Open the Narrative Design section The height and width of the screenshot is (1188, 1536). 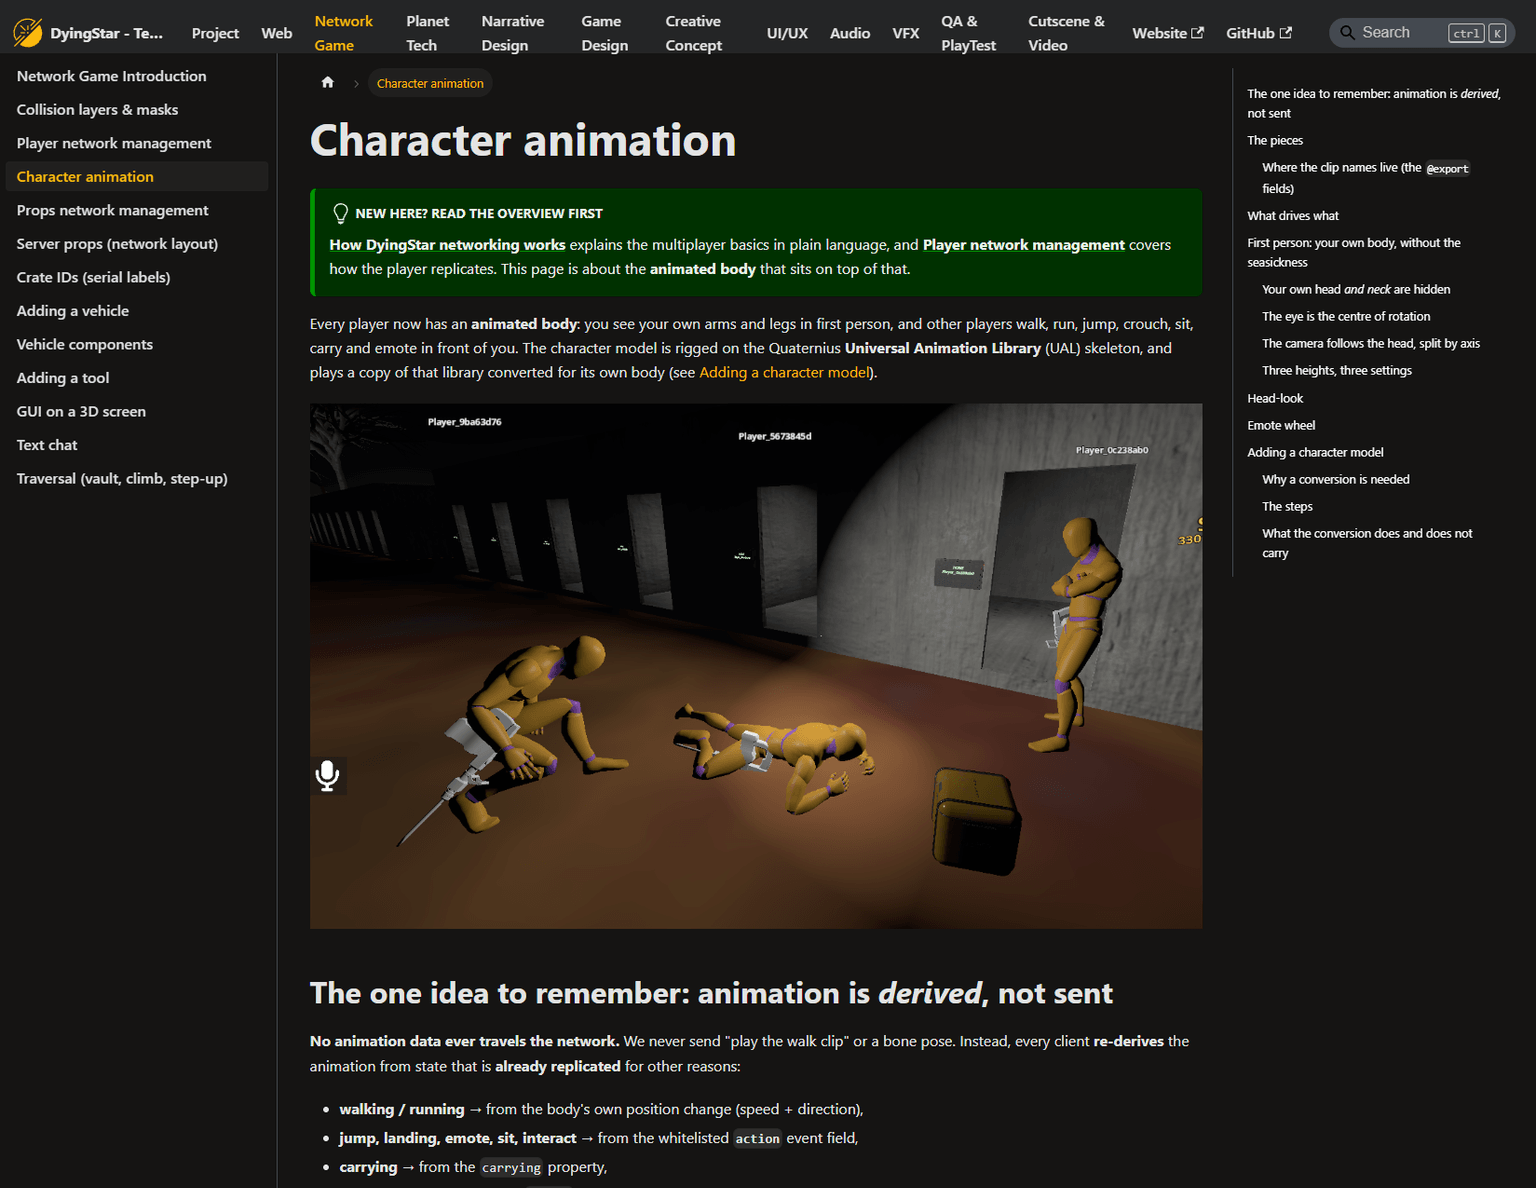click(x=512, y=33)
